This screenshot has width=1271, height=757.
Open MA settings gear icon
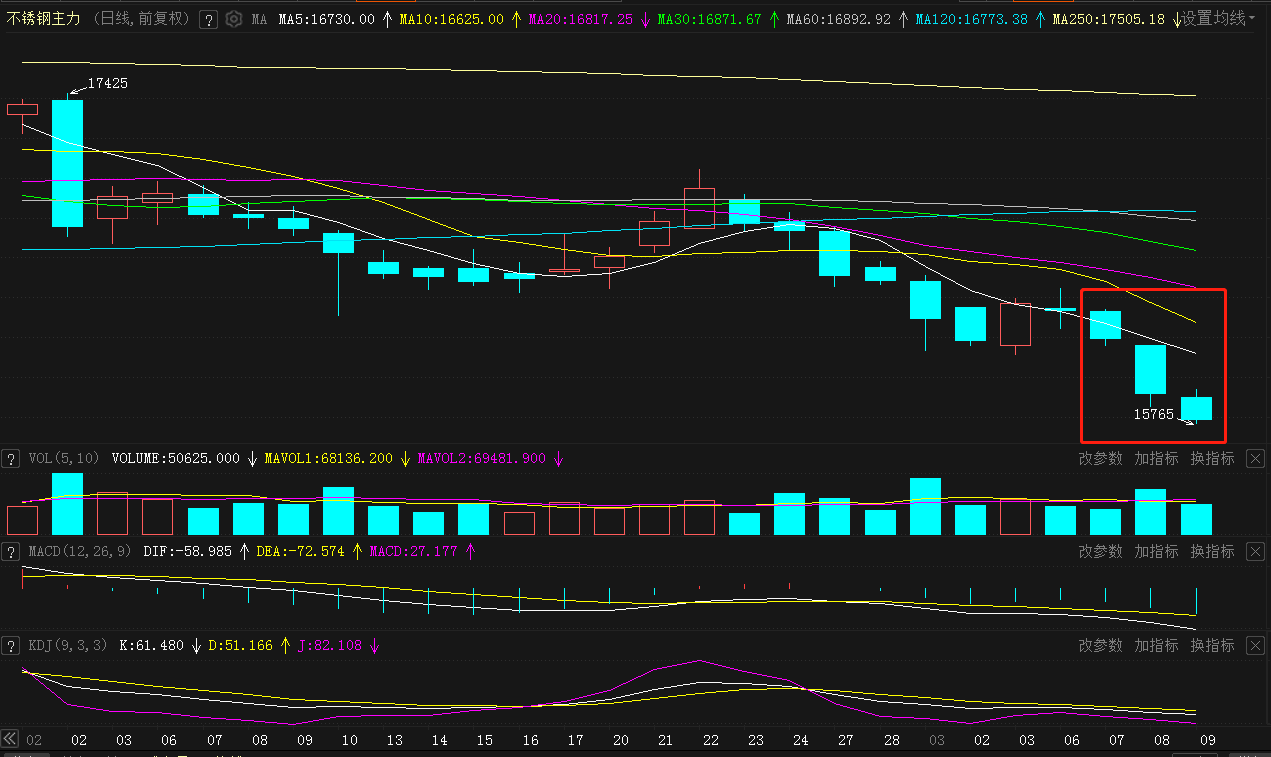234,19
